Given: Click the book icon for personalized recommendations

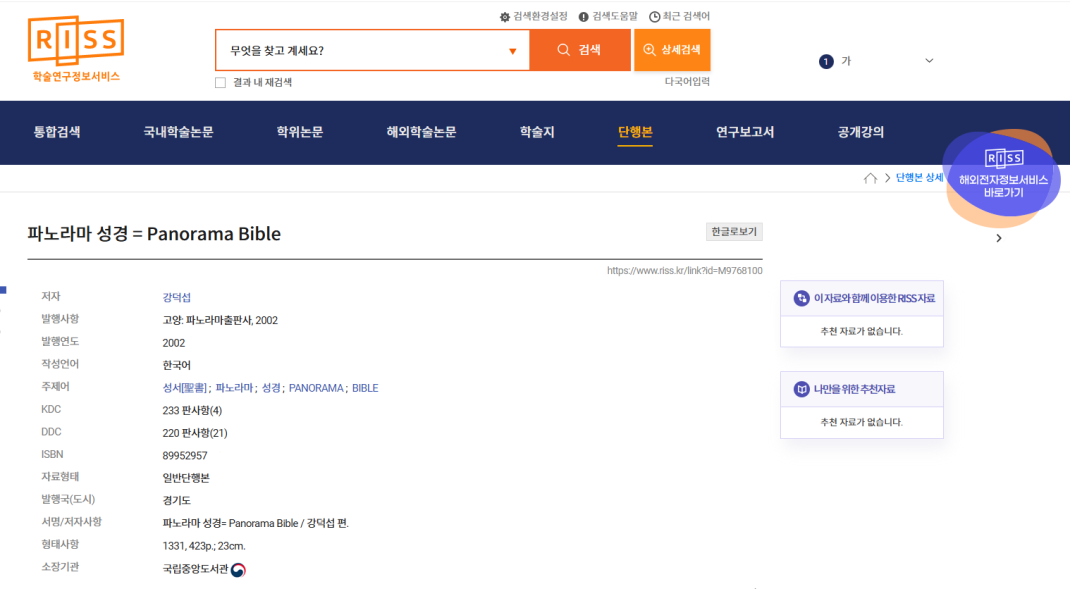Looking at the screenshot, I should point(801,389).
